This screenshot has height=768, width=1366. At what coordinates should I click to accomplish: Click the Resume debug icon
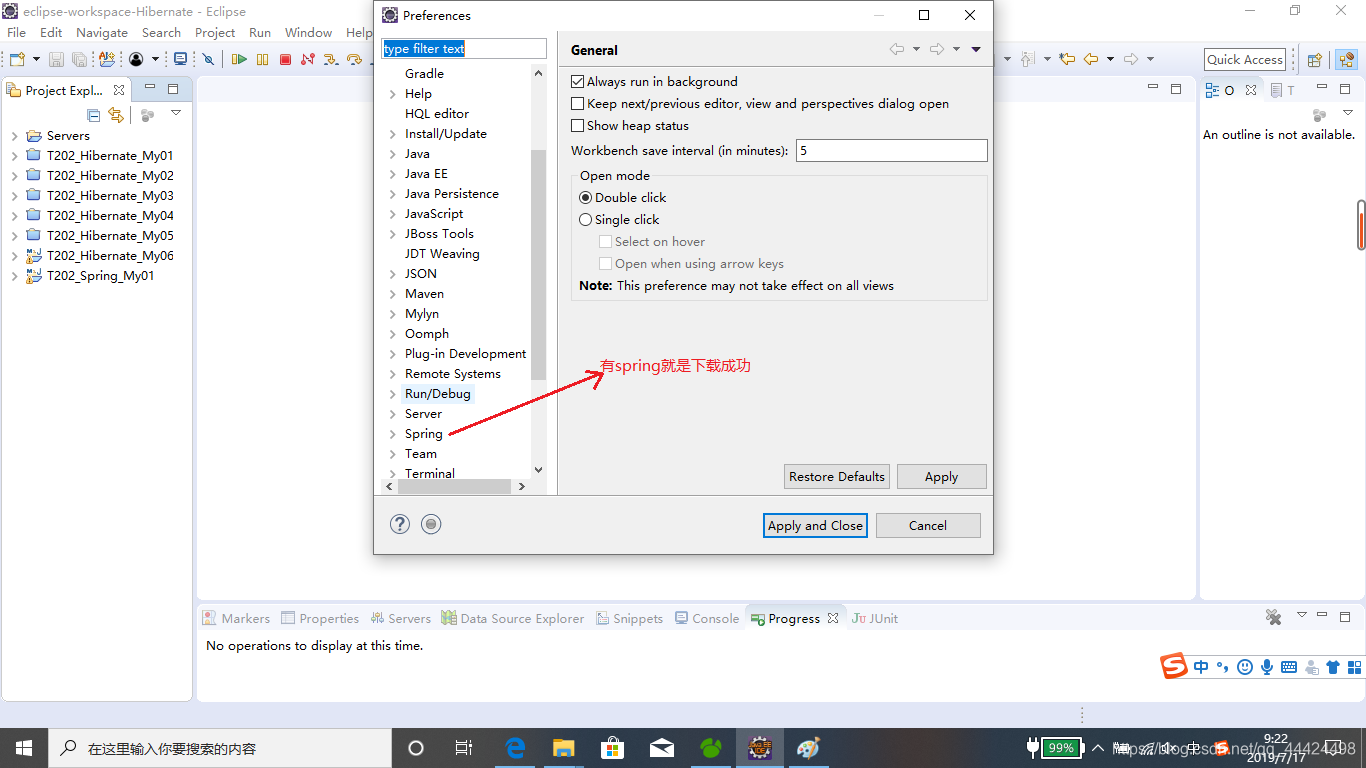239,59
